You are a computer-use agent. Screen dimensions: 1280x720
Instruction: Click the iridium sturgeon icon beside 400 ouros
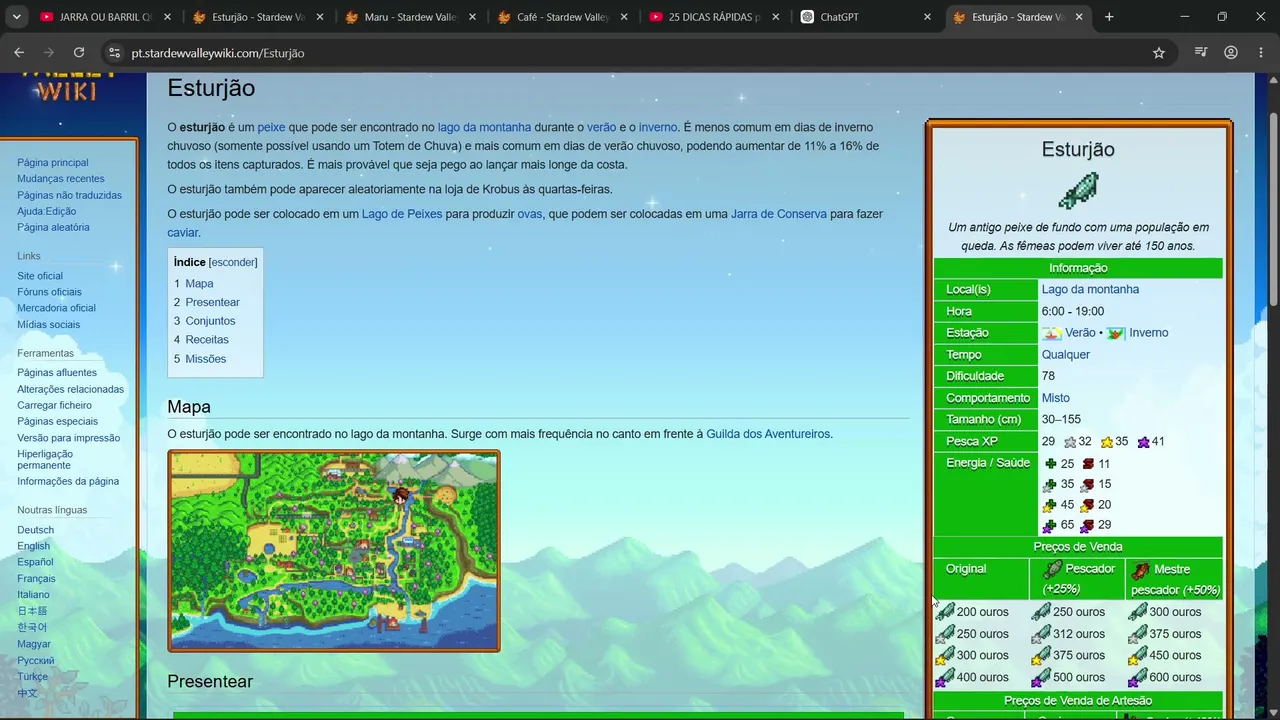click(x=945, y=677)
